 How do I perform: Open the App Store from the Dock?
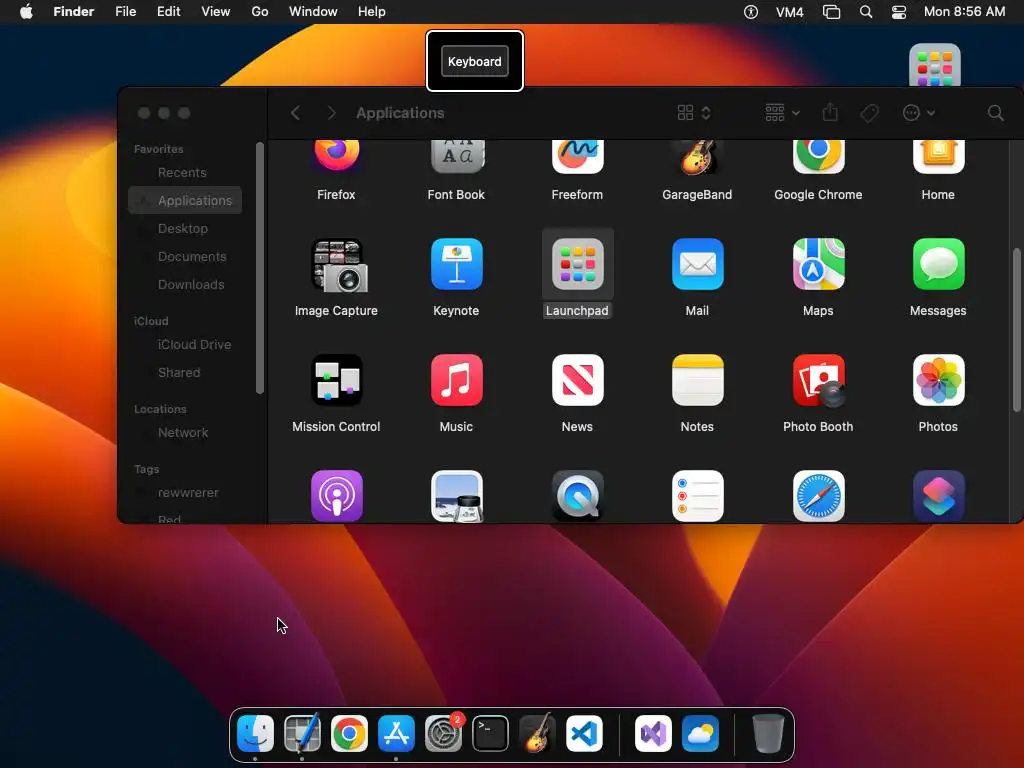click(x=396, y=733)
